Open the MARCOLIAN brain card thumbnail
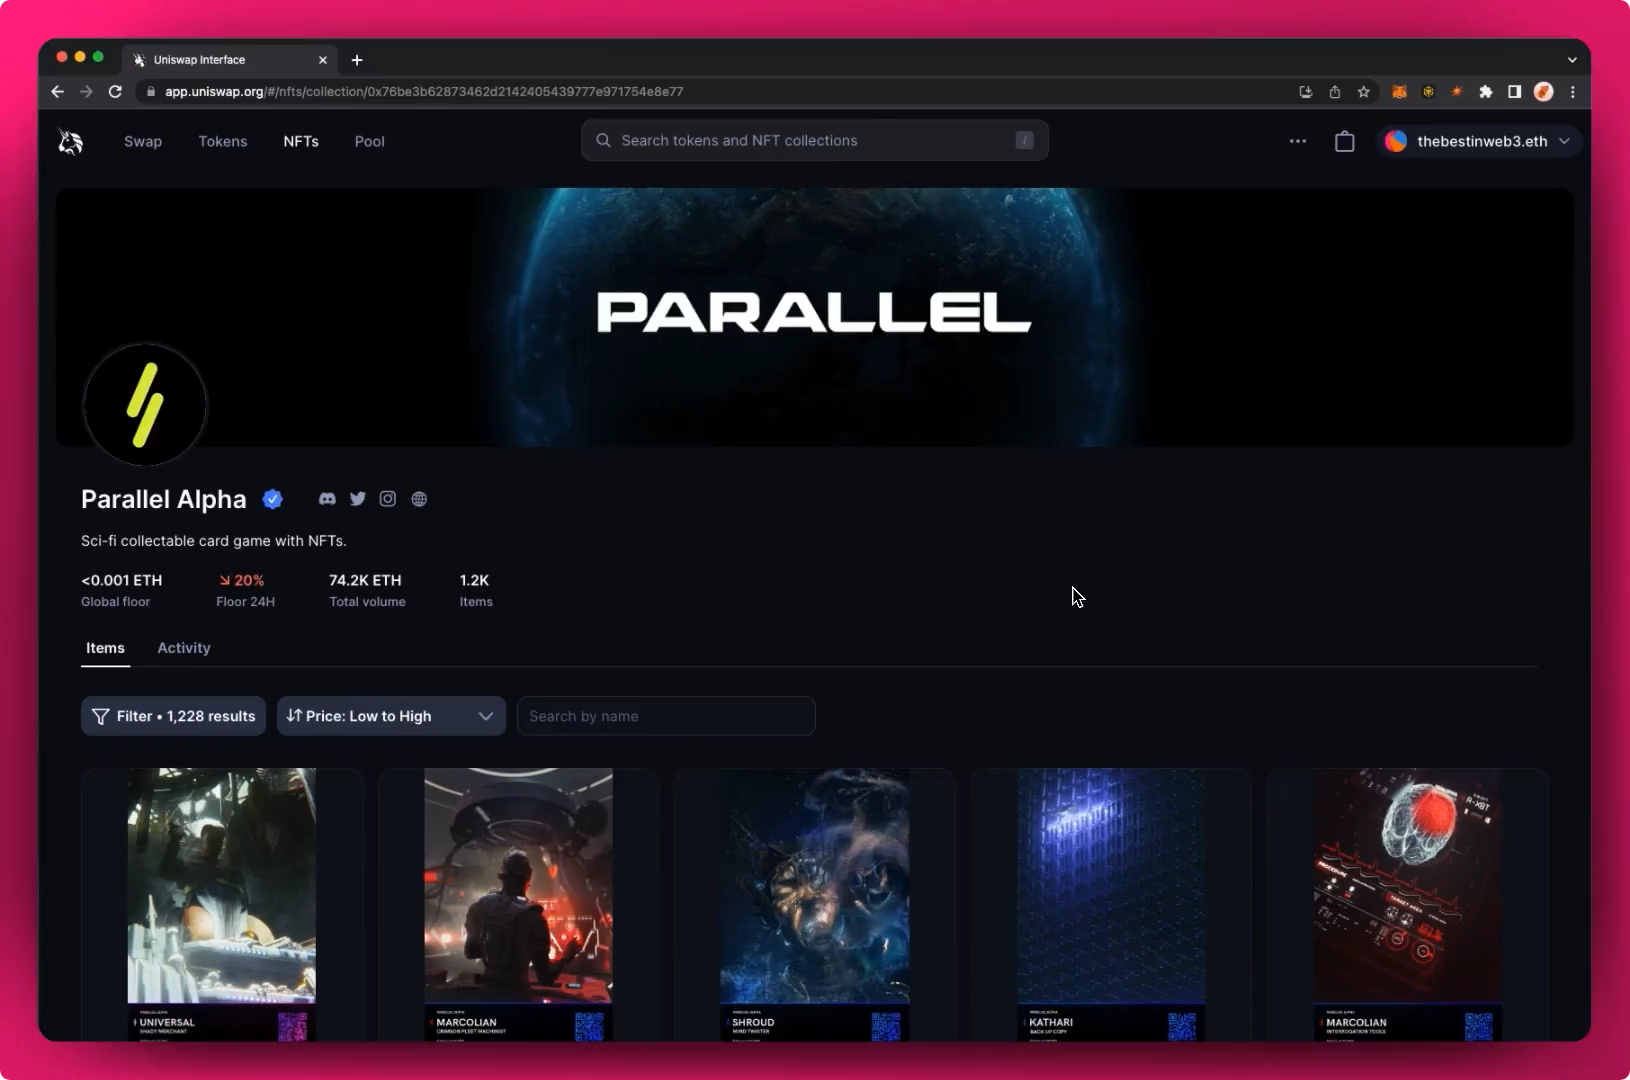1630x1080 pixels. click(1408, 905)
